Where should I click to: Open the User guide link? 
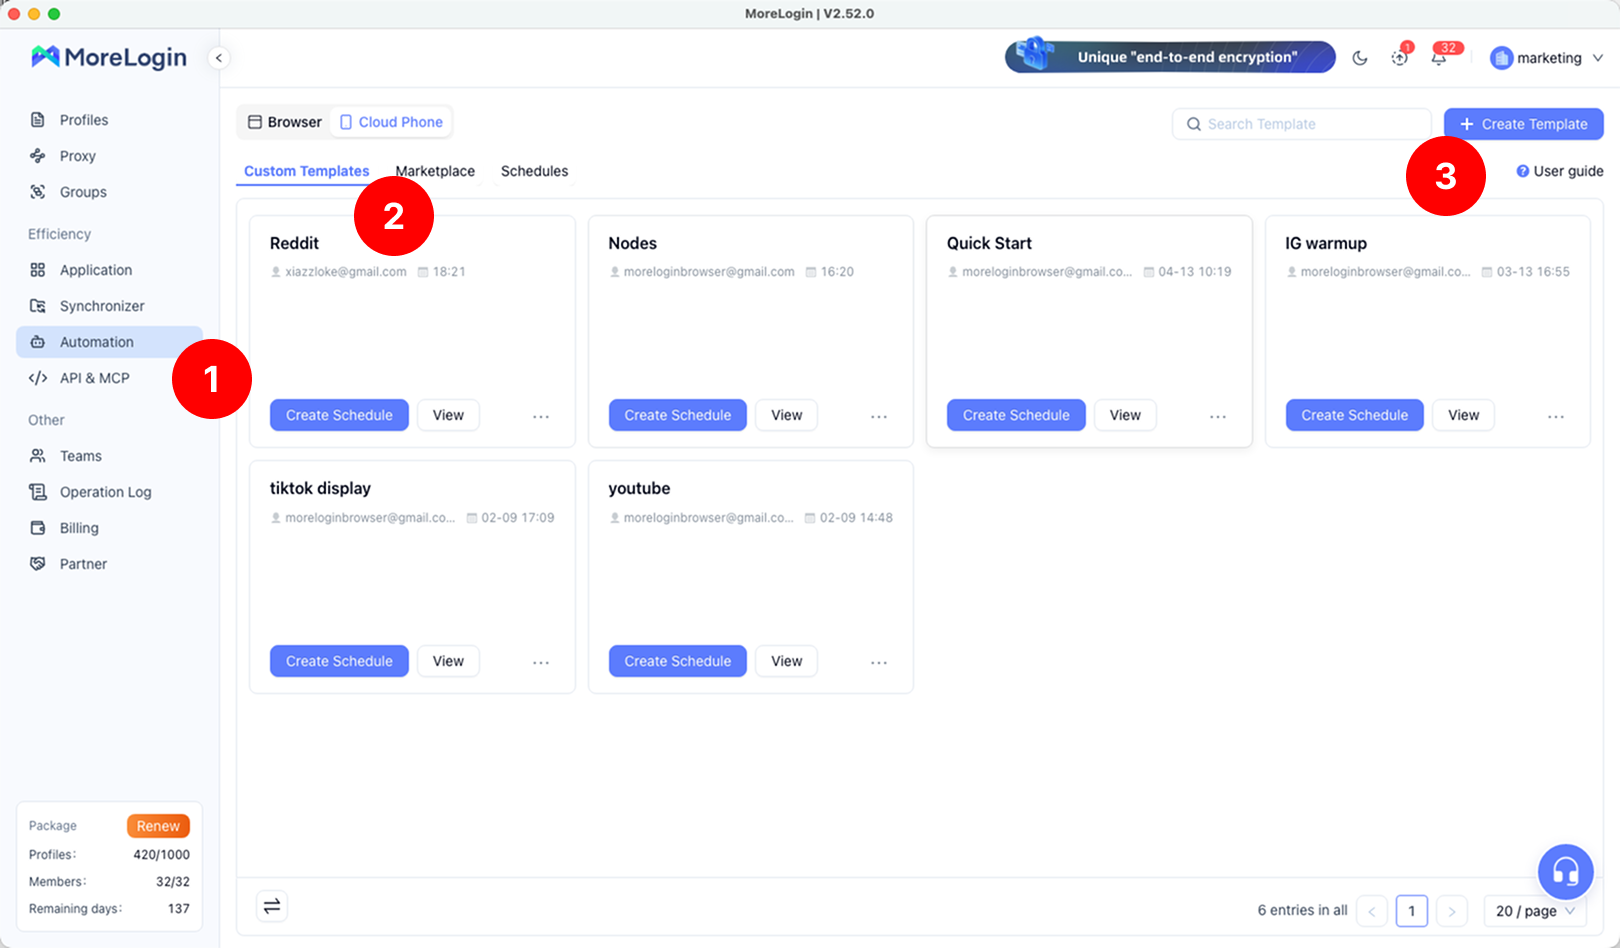click(x=1560, y=171)
